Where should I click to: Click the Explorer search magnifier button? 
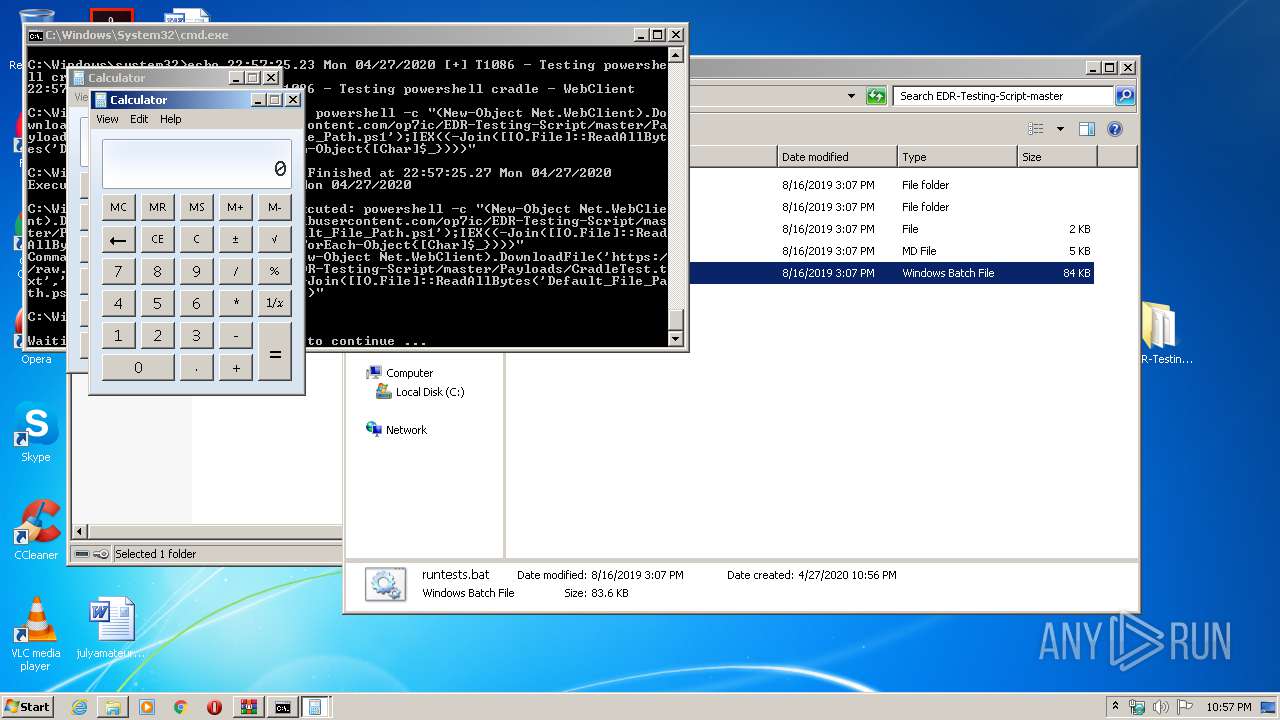pos(1125,96)
